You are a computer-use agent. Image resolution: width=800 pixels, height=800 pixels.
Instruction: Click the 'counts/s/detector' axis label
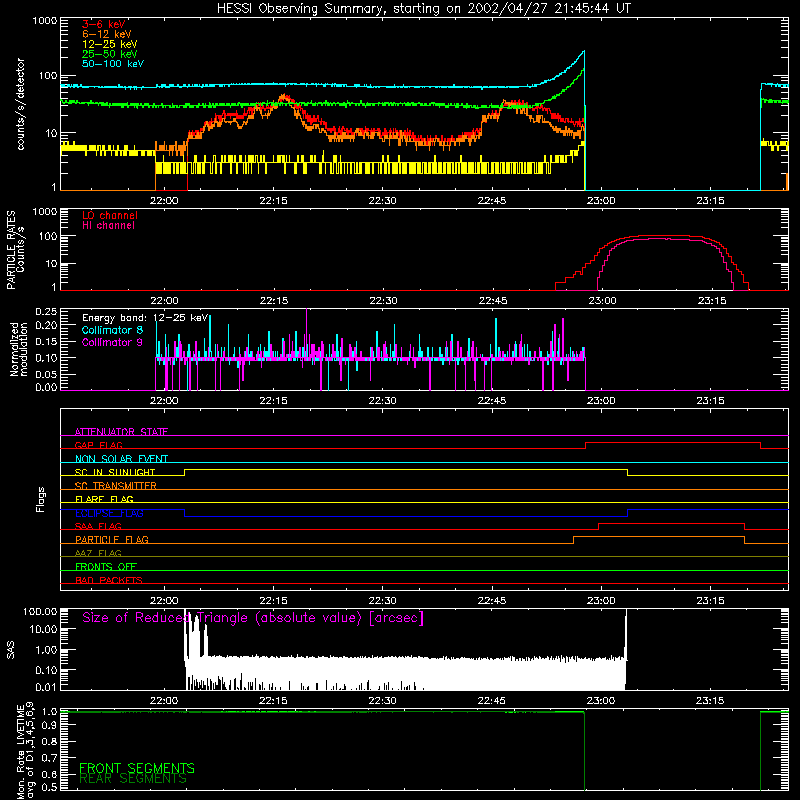coord(20,104)
